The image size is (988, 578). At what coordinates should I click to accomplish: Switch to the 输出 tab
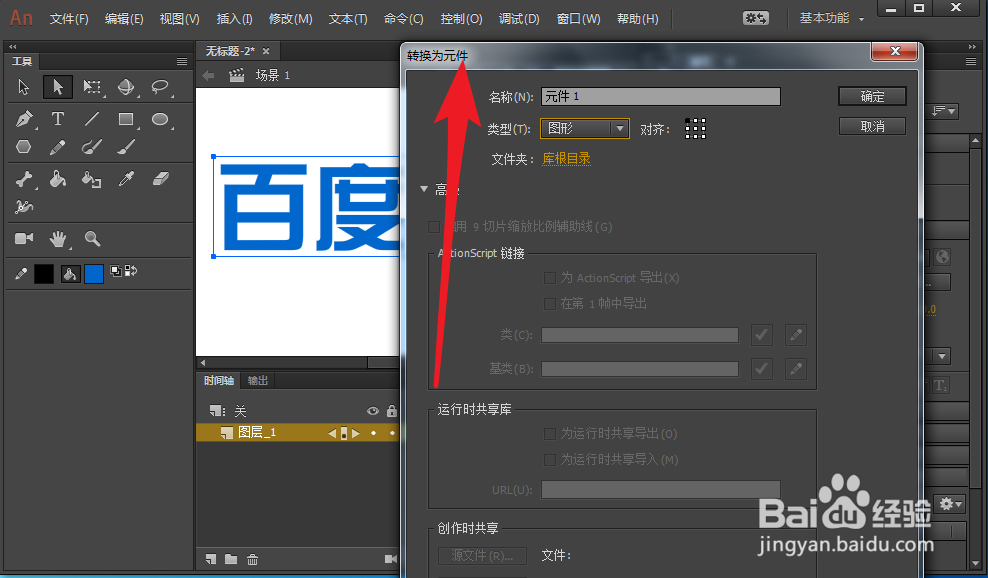pos(258,380)
